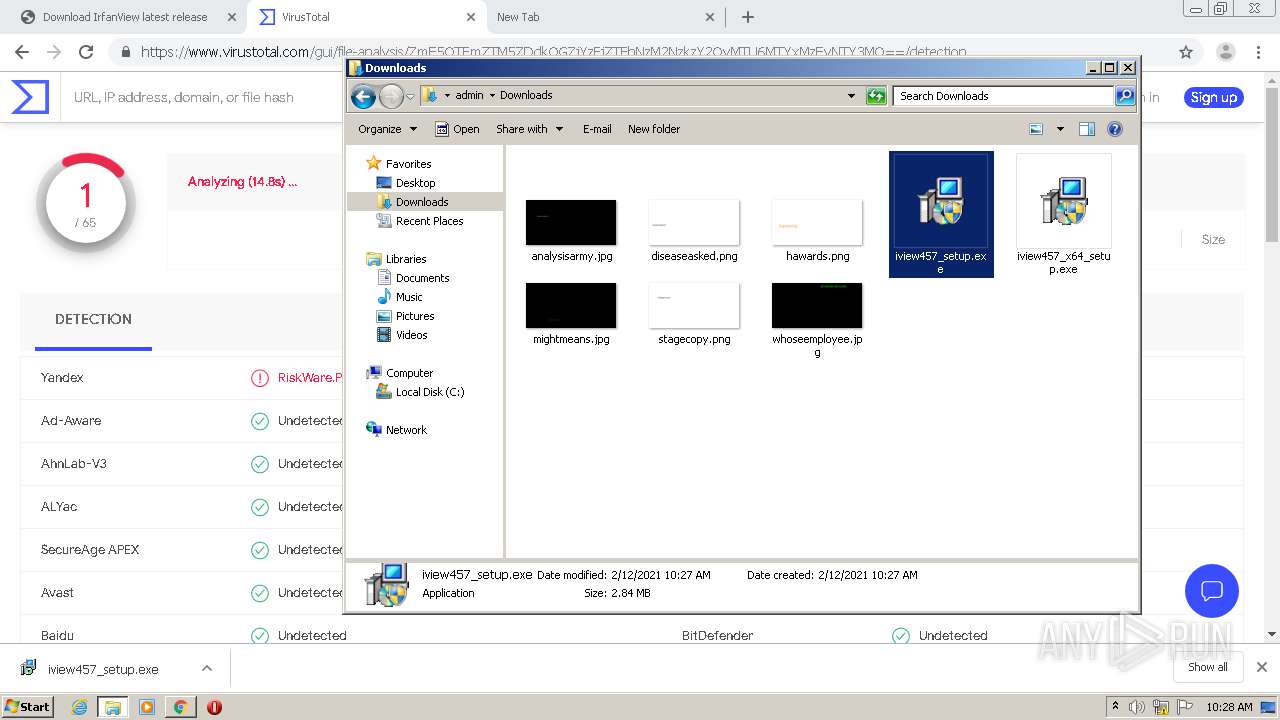The image size is (1280, 720).
Task: Expand the arrow after admin in path
Action: 492,96
